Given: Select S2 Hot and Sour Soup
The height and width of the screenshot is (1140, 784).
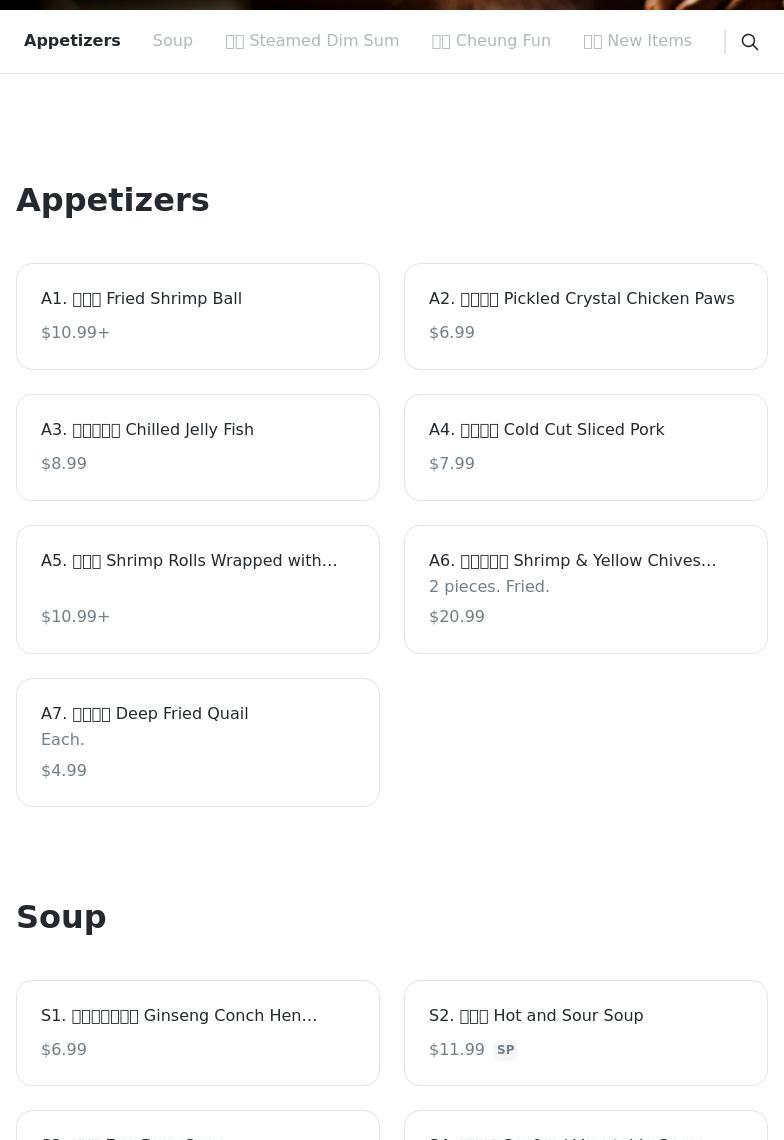Looking at the screenshot, I should (x=586, y=1032).
